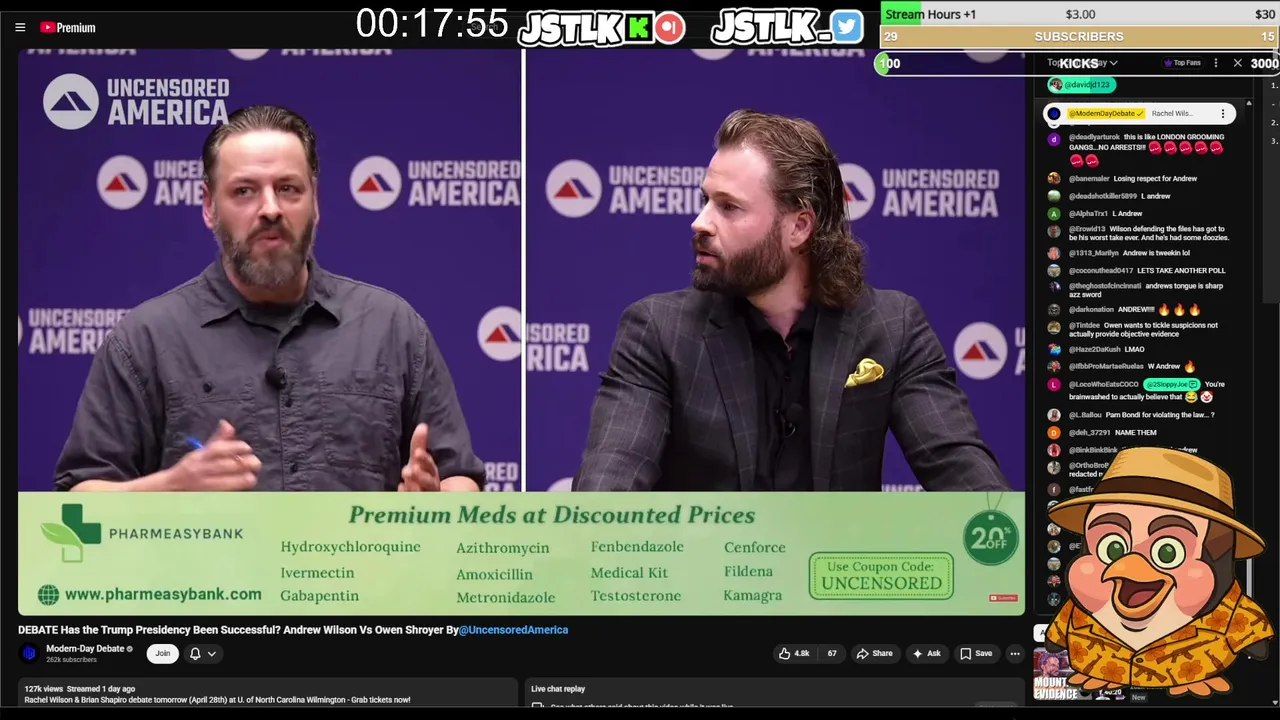Viewport: 1280px width, 720px height.
Task: Share this debate video
Action: (874, 654)
